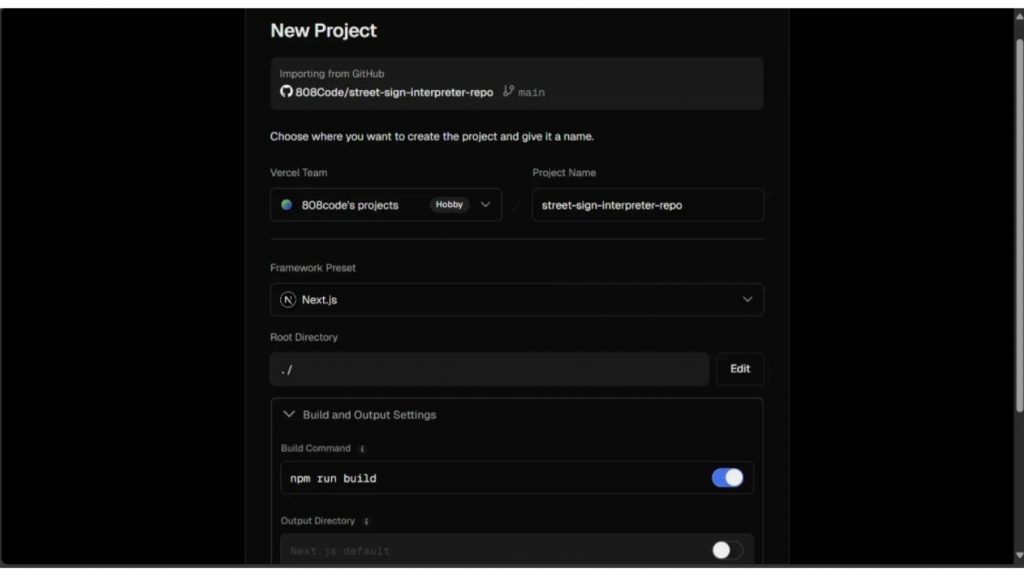This screenshot has height=576, width=1024.
Task: Click the Edit button for Root Directory
Action: (740, 369)
